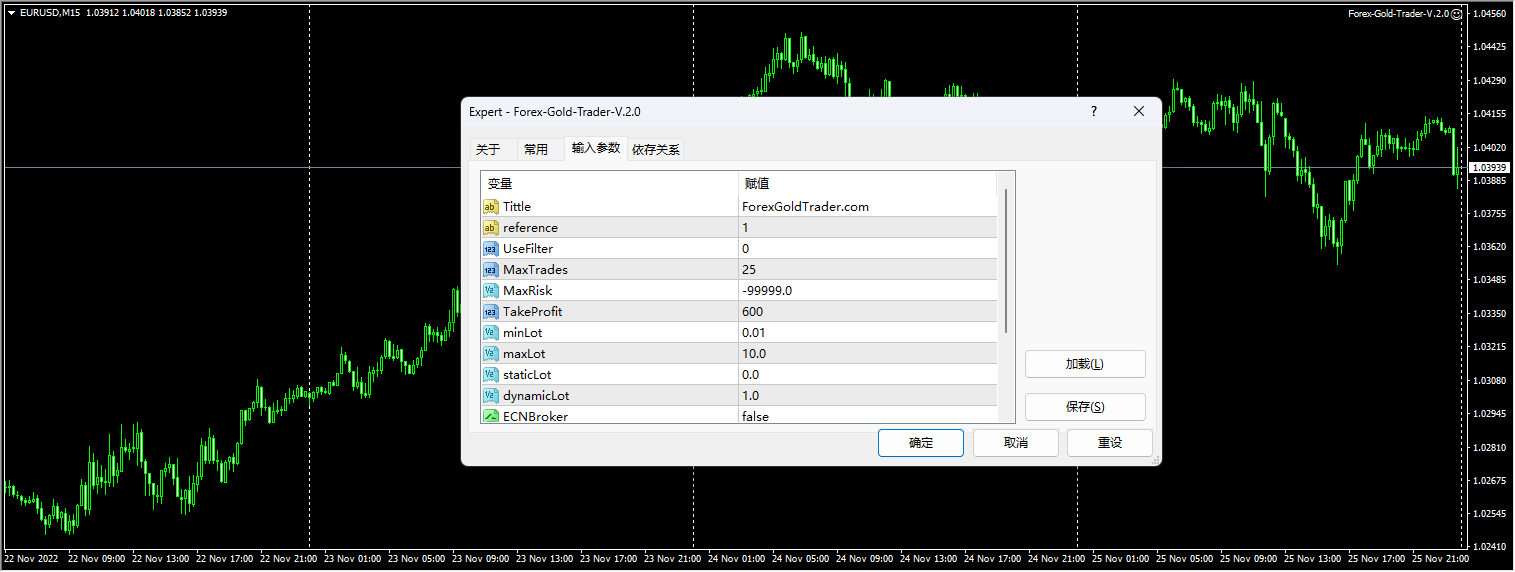
Task: Click the integer icon beside TakeProfit
Action: pyautogui.click(x=491, y=312)
